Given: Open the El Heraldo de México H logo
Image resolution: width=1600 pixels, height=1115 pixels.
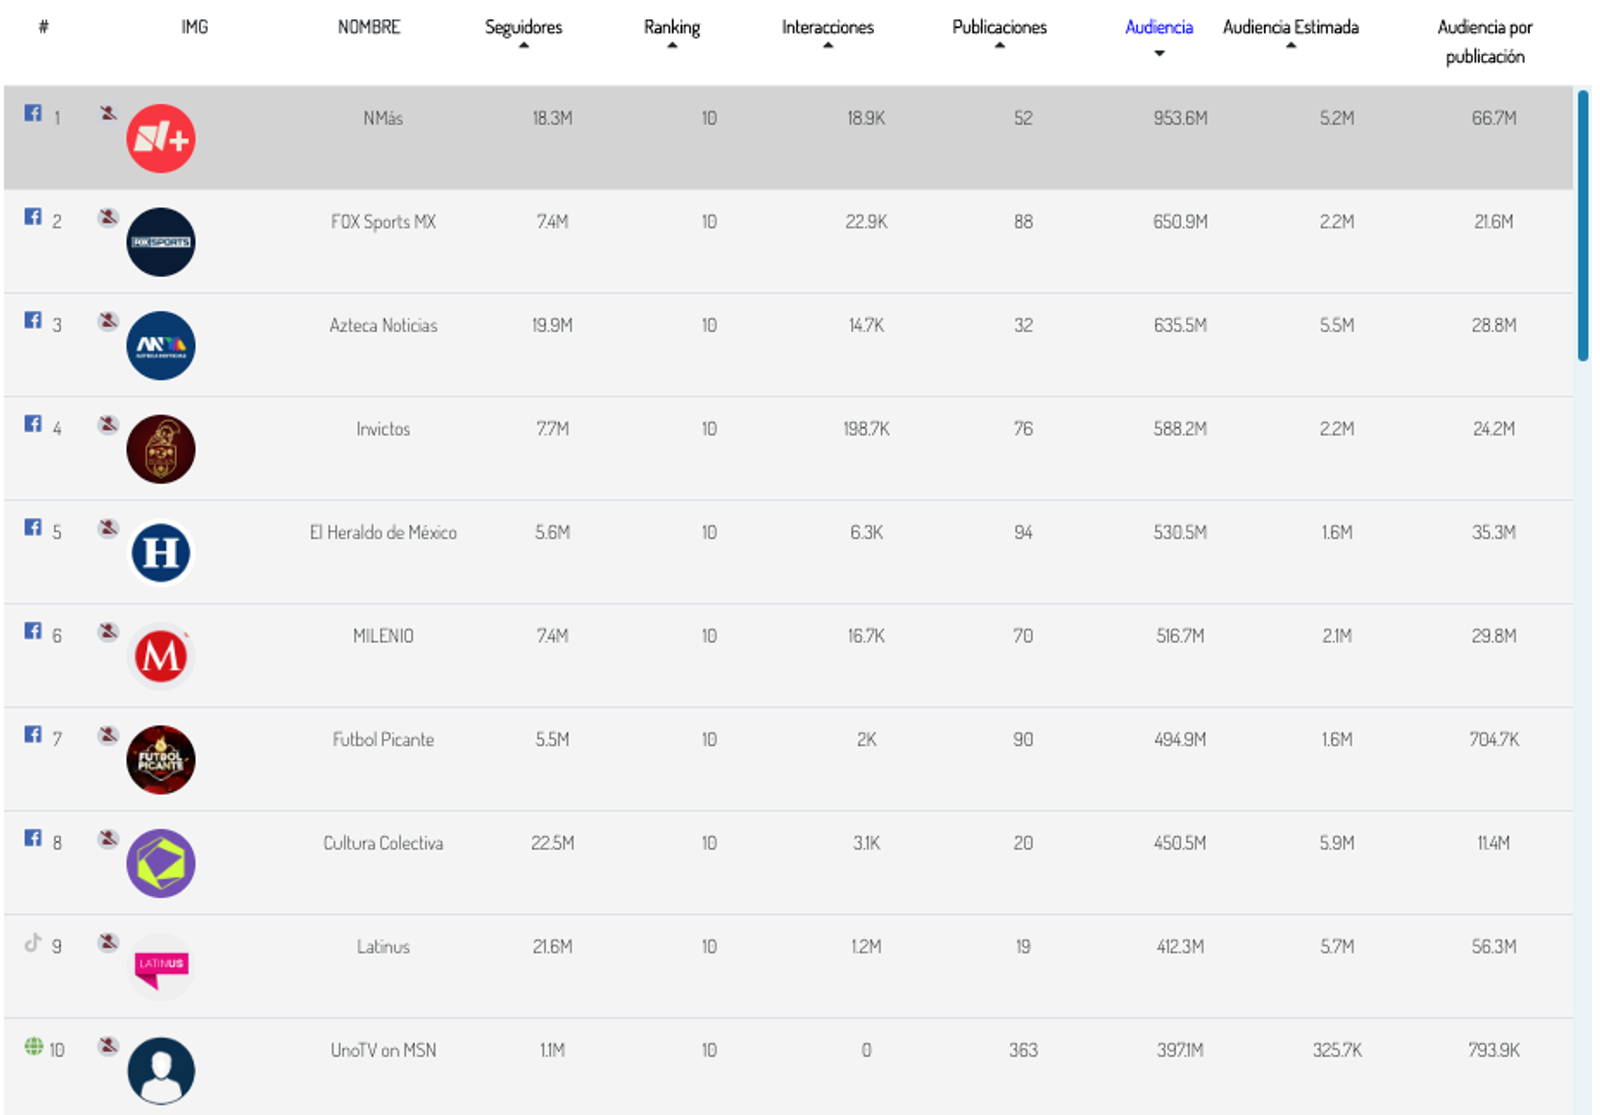Looking at the screenshot, I should 161,553.
